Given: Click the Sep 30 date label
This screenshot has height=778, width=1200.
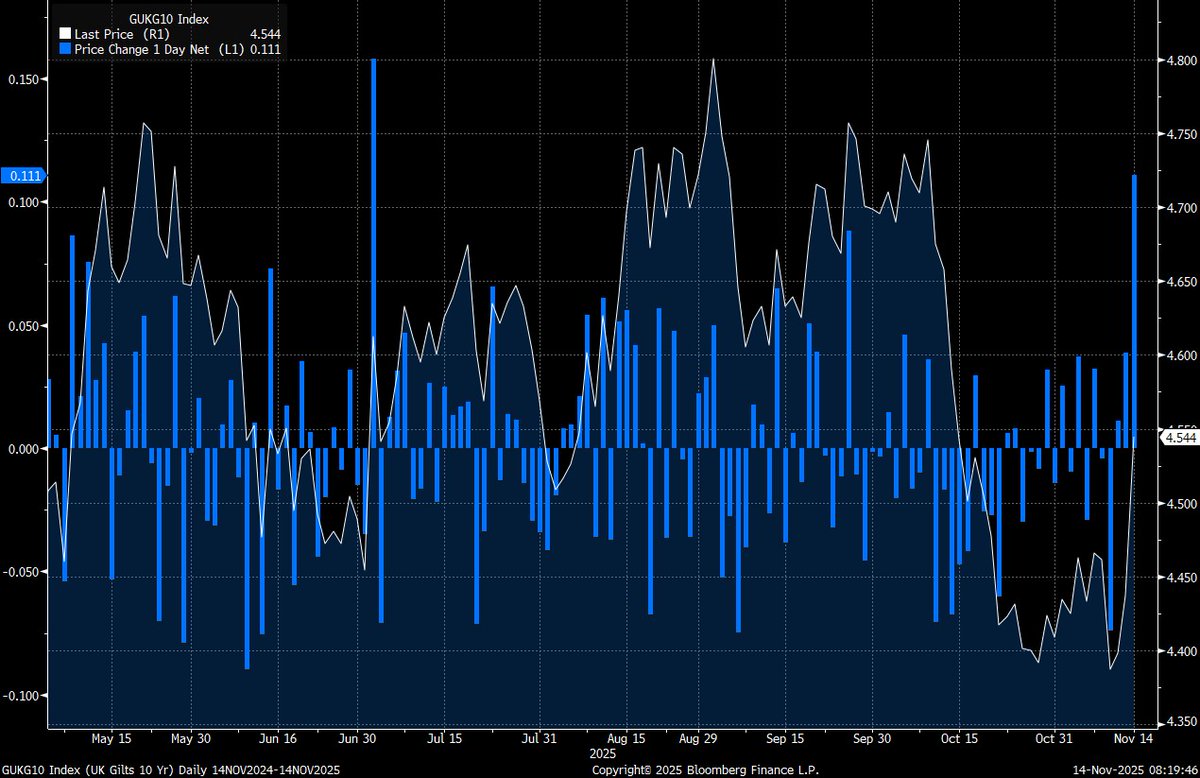Looking at the screenshot, I should point(872,739).
